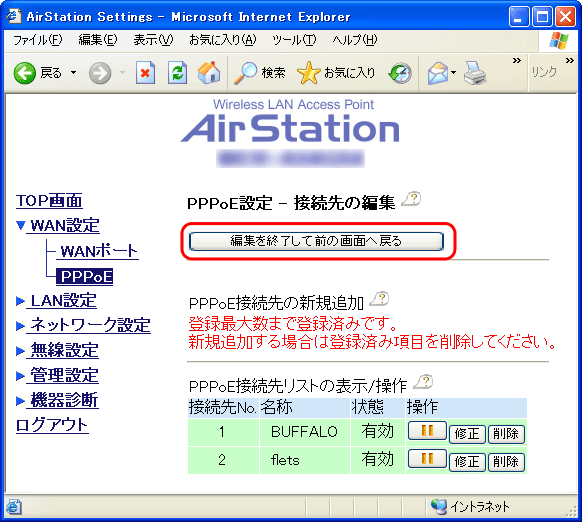Click 削除 for the BUFFALO entry

point(506,434)
